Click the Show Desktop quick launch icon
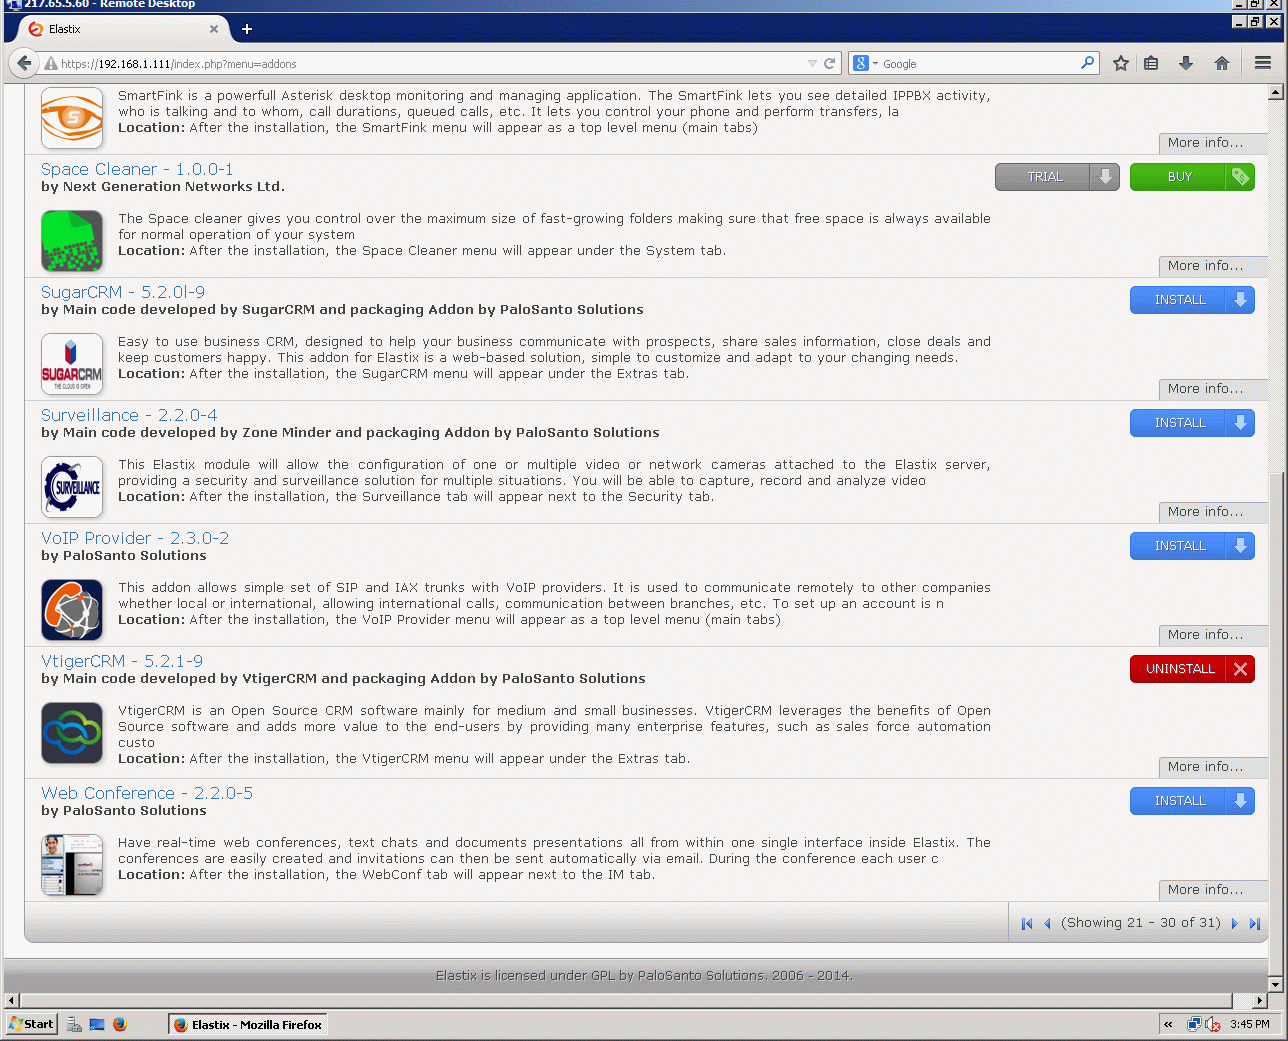Image resolution: width=1288 pixels, height=1041 pixels. pyautogui.click(x=97, y=1024)
